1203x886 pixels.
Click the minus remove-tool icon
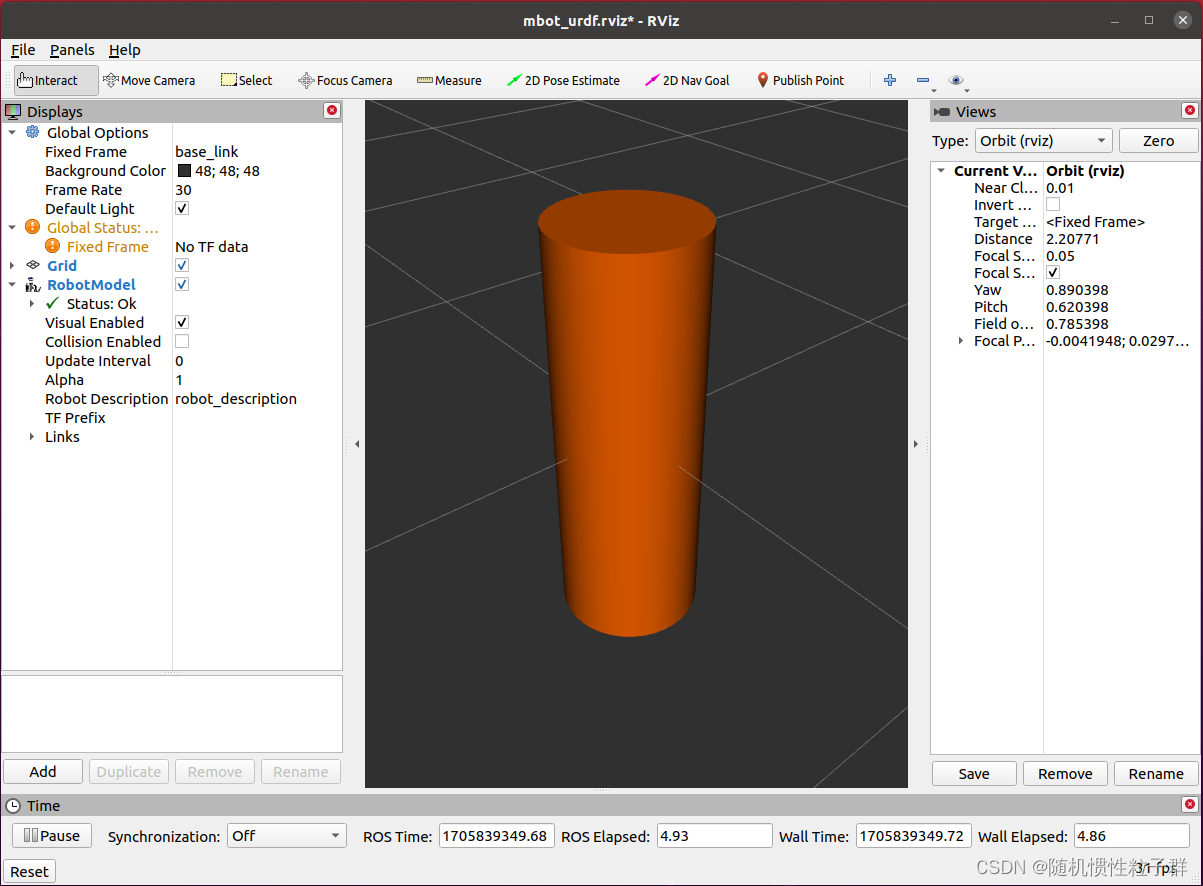(x=923, y=80)
